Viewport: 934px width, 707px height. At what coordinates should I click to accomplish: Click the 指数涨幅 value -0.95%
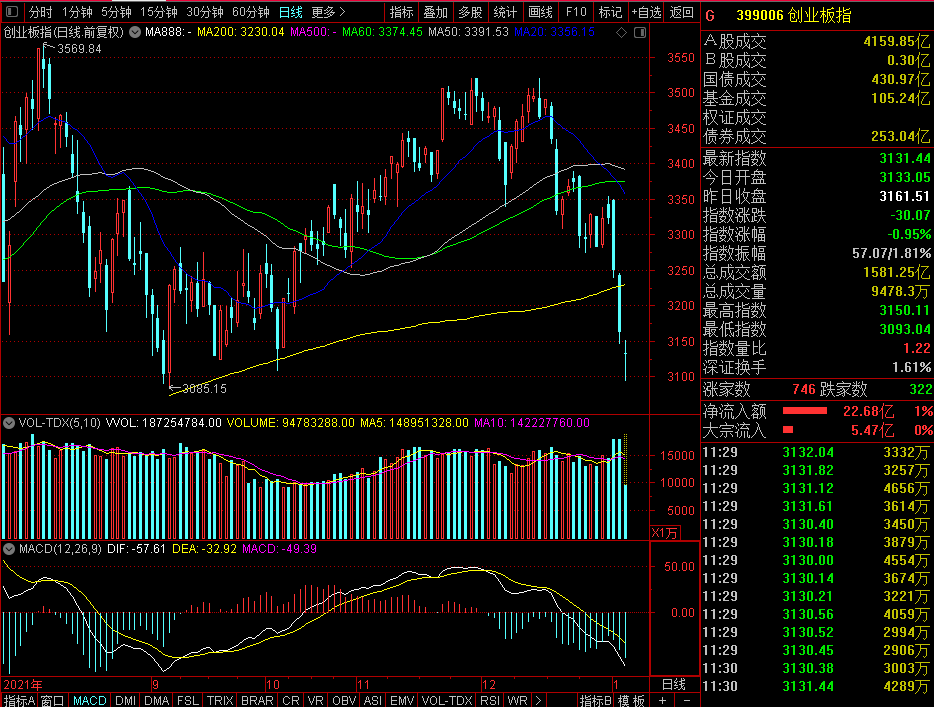pyautogui.click(x=910, y=235)
